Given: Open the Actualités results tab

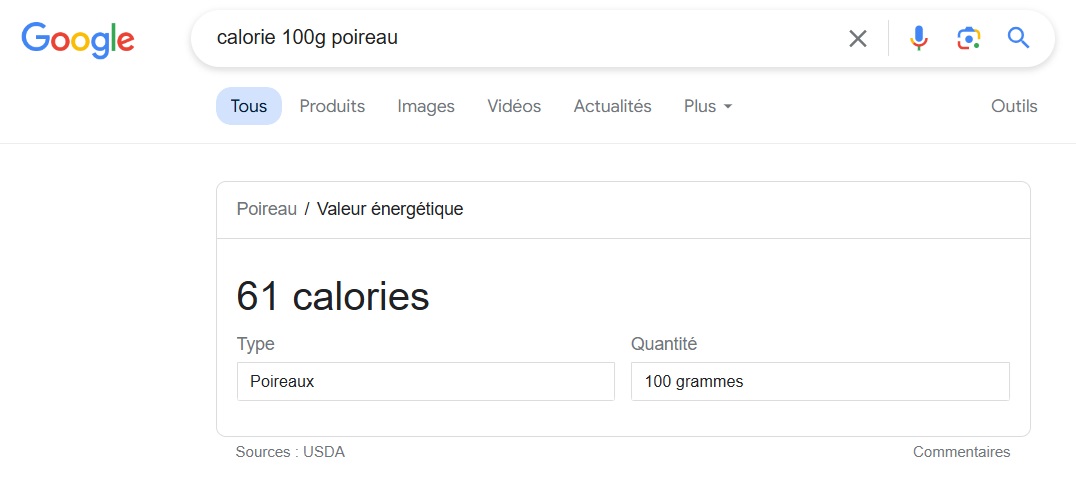Looking at the screenshot, I should click(x=612, y=106).
